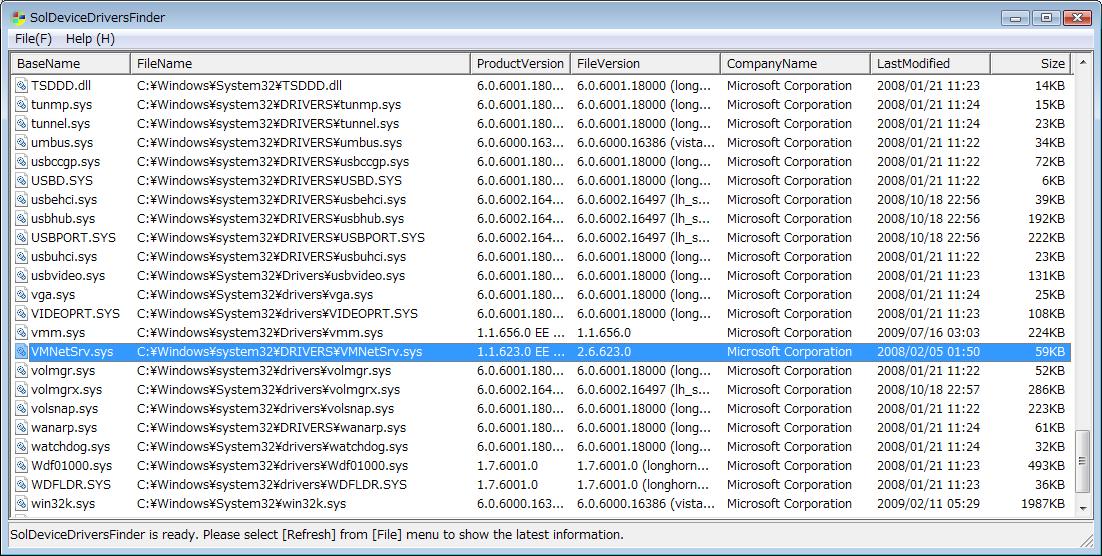Select the umbus.sys entry
Screen dimensions: 1102x556
pyautogui.click(x=62, y=143)
